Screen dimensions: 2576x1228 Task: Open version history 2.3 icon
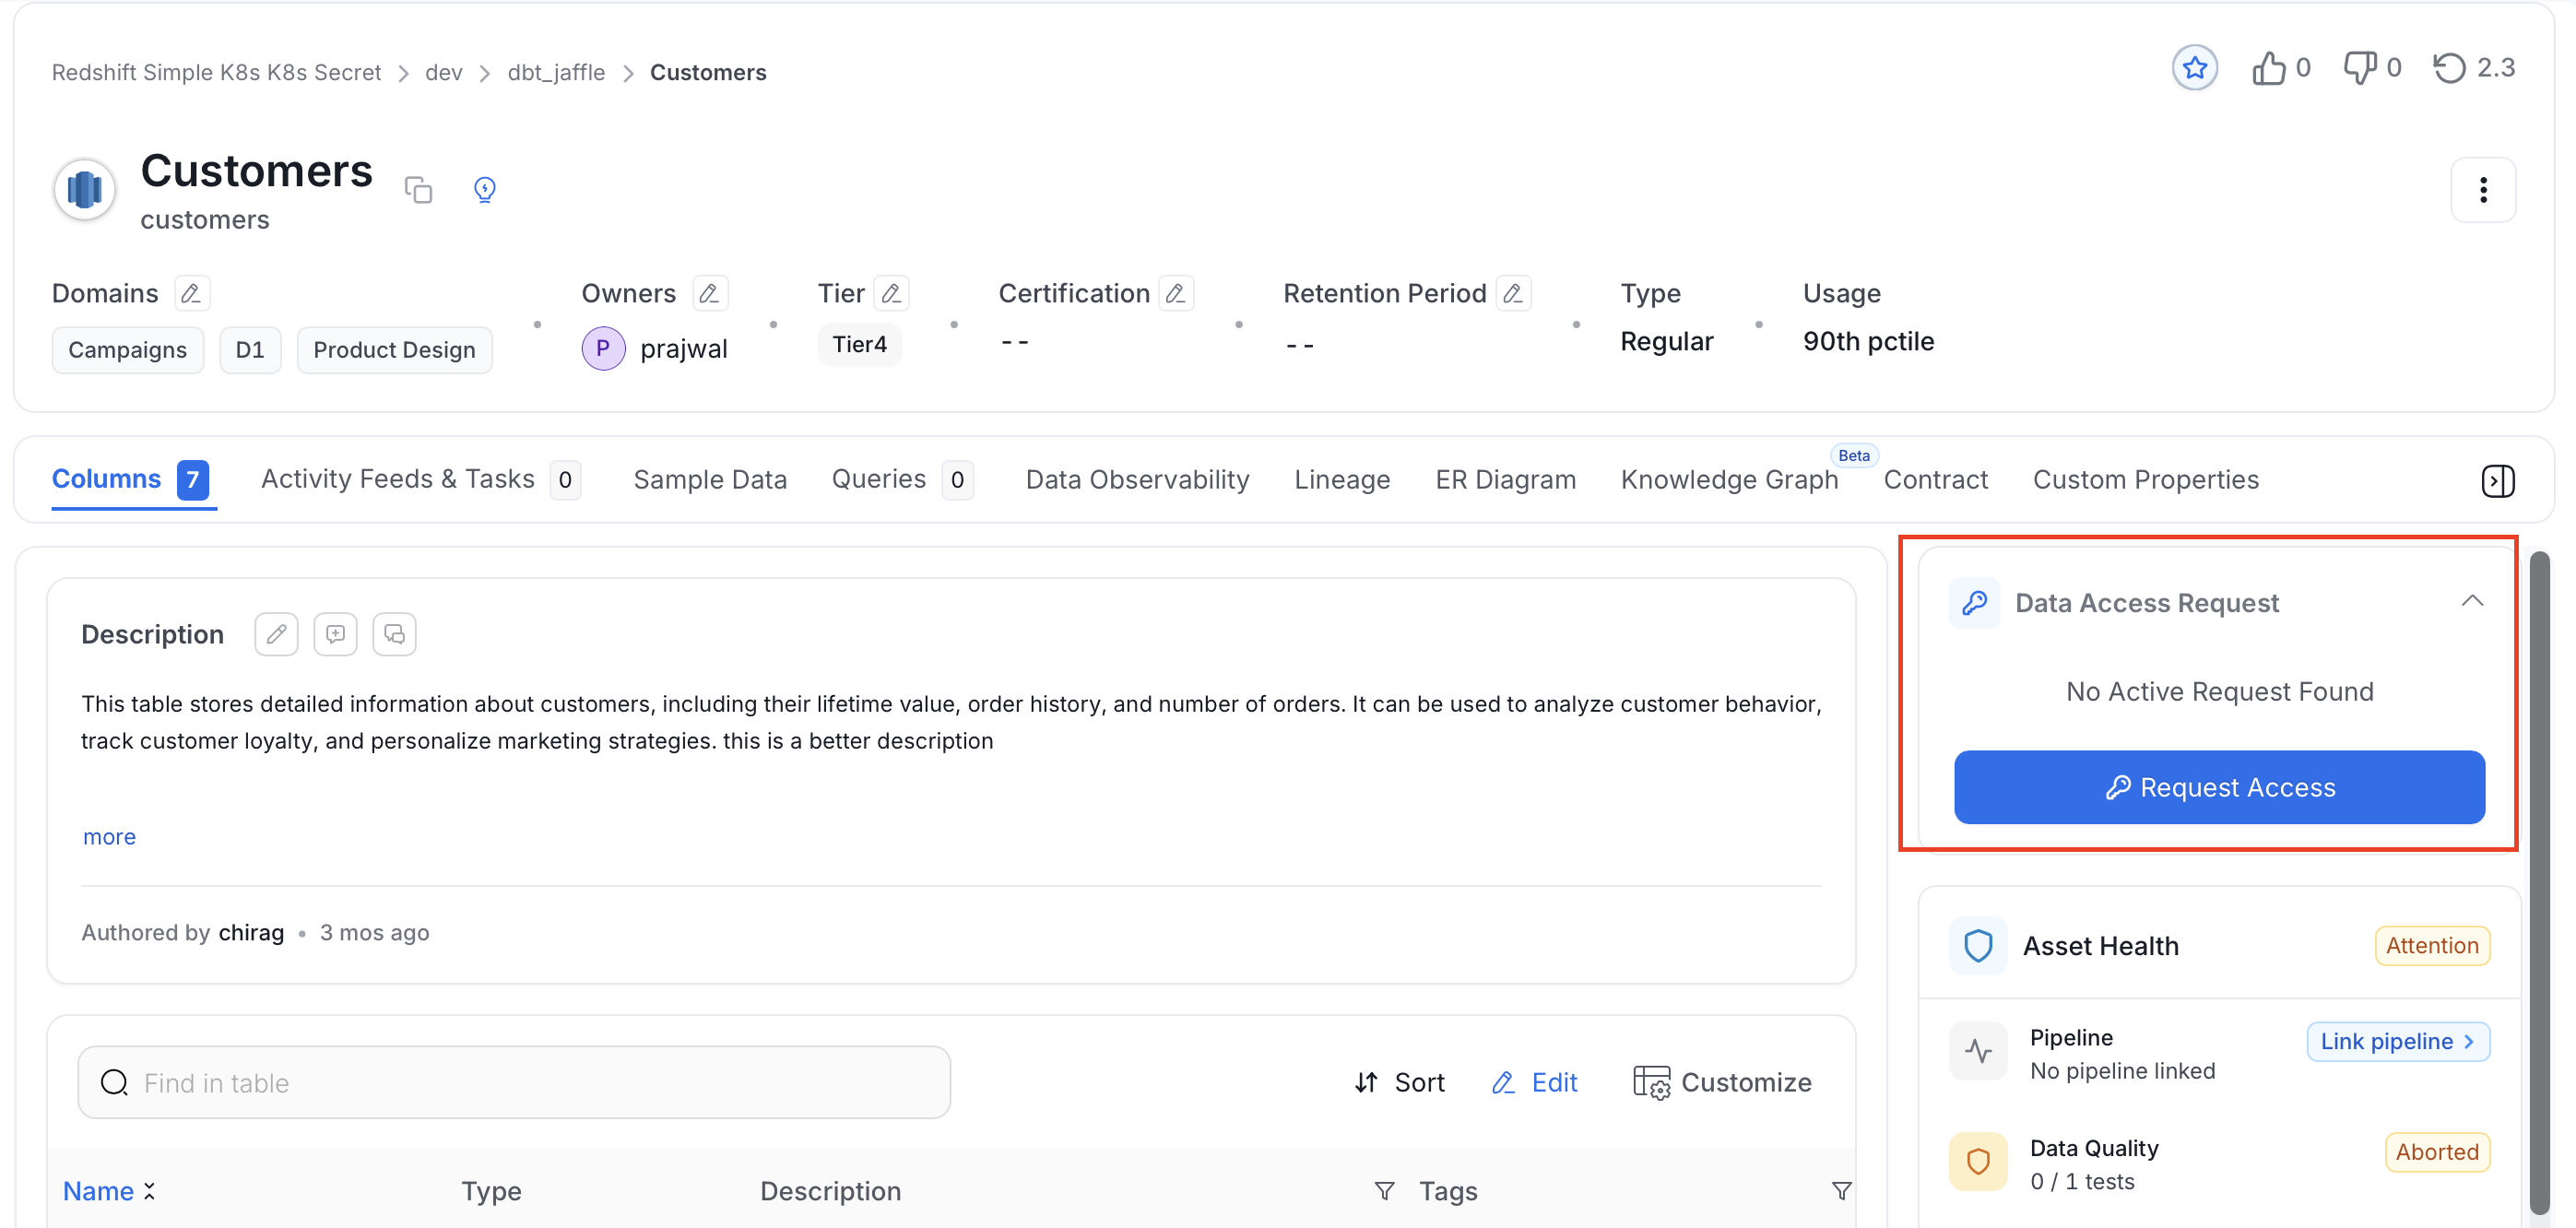point(2450,68)
